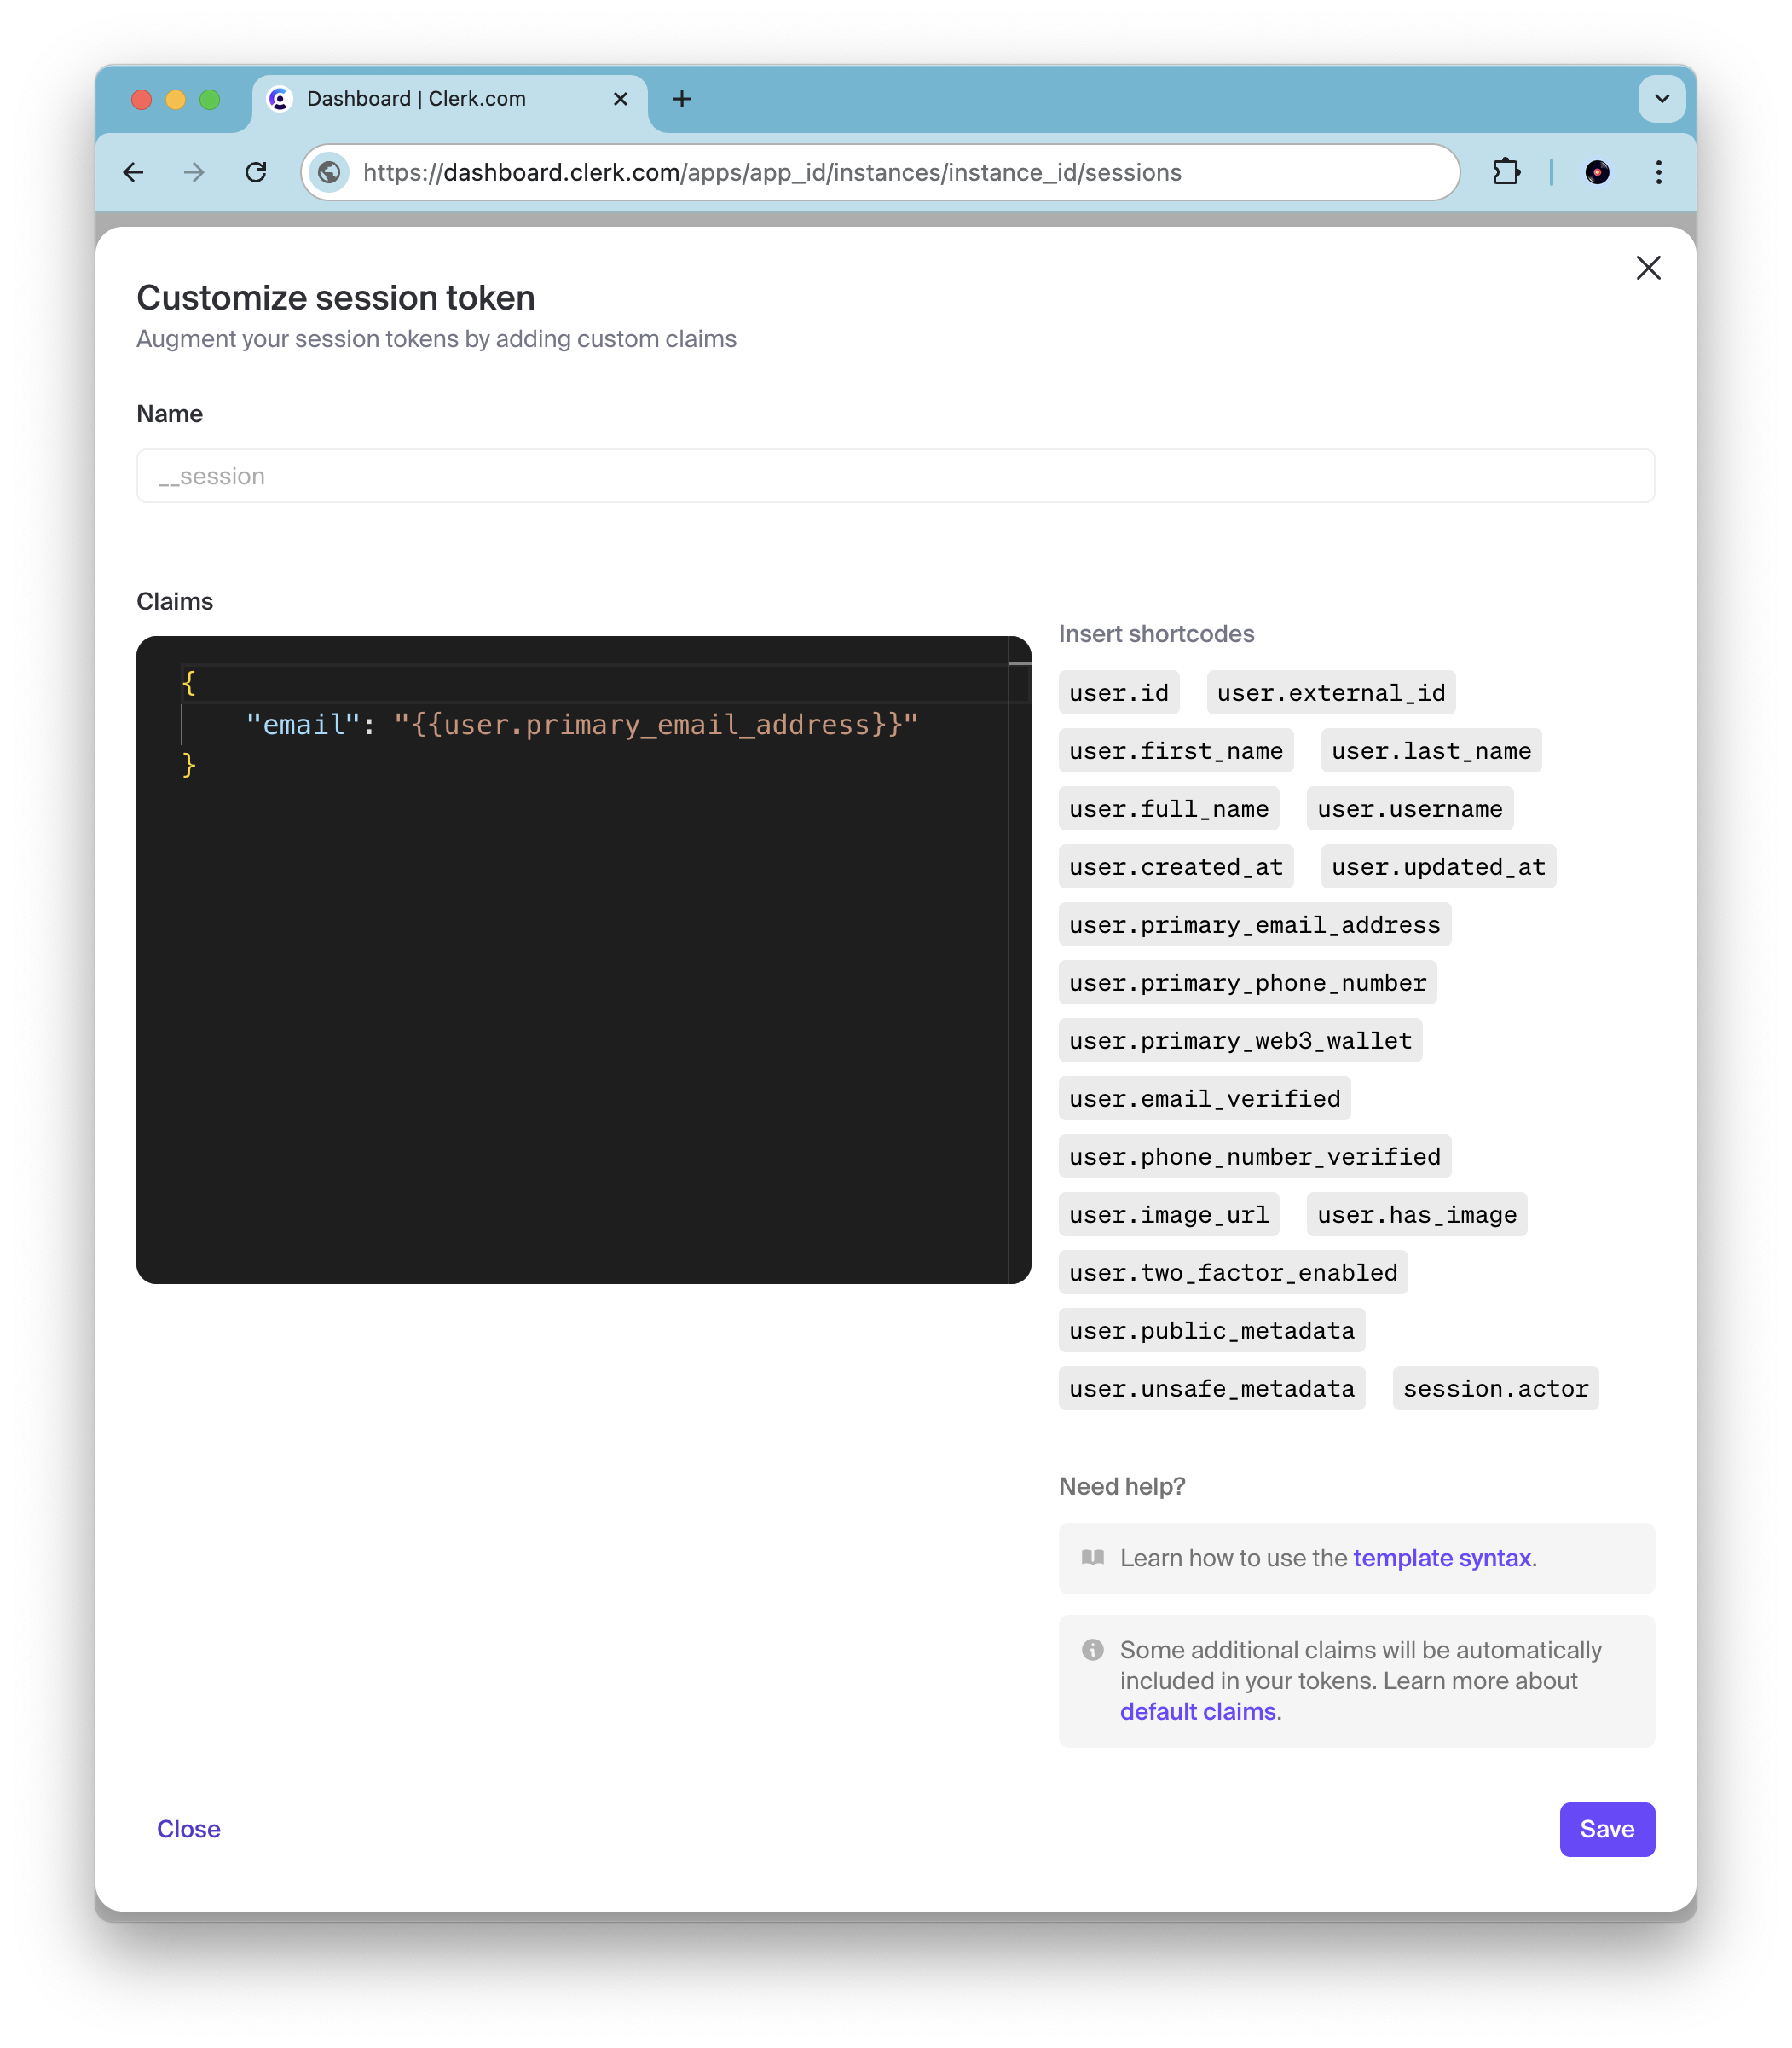1792x2048 pixels.
Task: Reload the page
Action: tap(256, 172)
